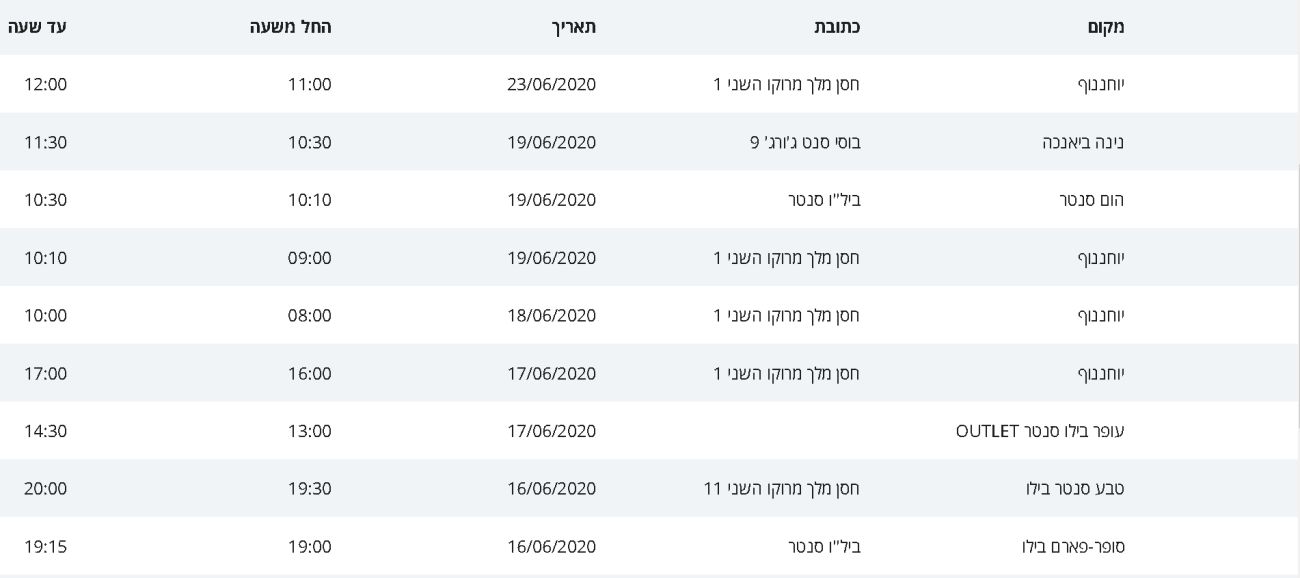The image size is (1300, 578).
Task: Select the date 18/06/2020
Action: (551, 316)
